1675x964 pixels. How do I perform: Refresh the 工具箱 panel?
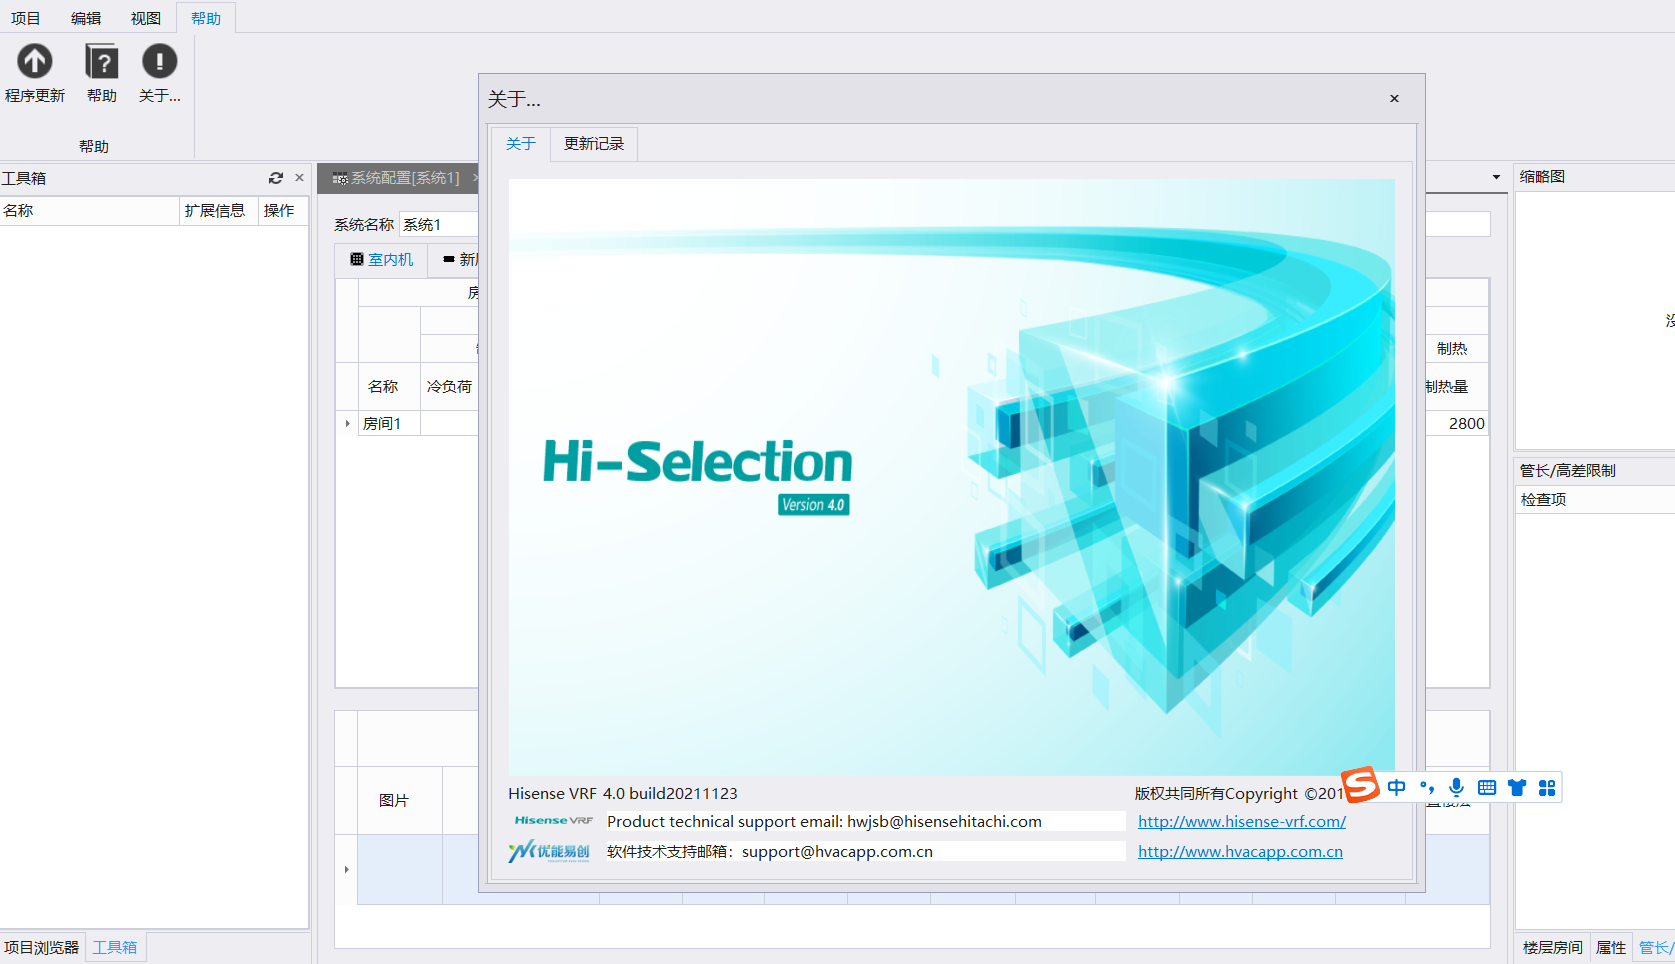[x=276, y=178]
